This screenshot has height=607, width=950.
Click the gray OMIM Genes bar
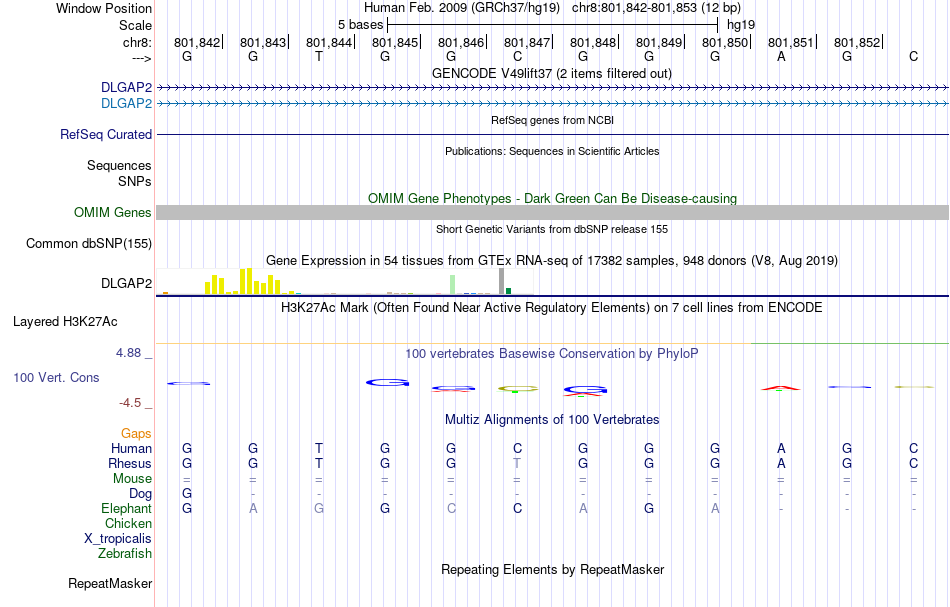coord(552,213)
